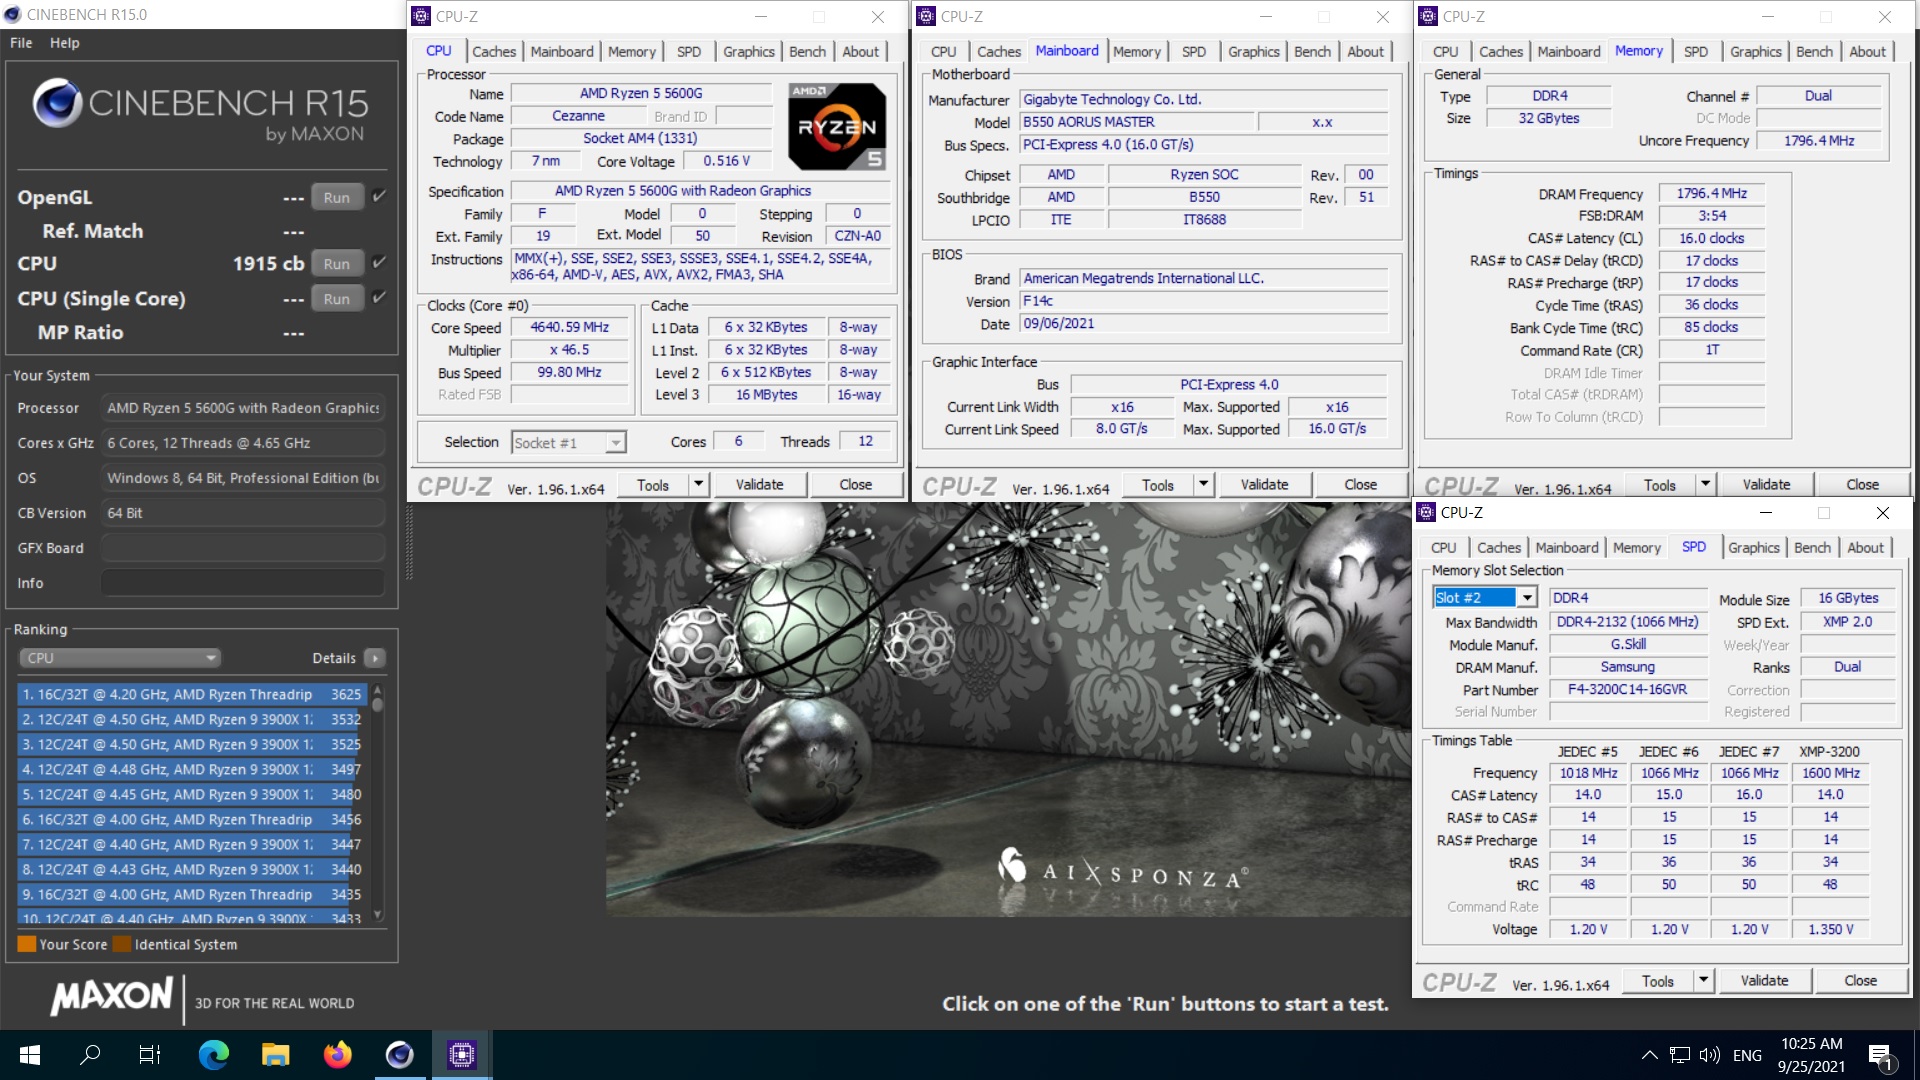The width and height of the screenshot is (1920, 1080).
Task: Click the XMP-3200 frequency 1600 MHz cell
Action: [x=1830, y=773]
